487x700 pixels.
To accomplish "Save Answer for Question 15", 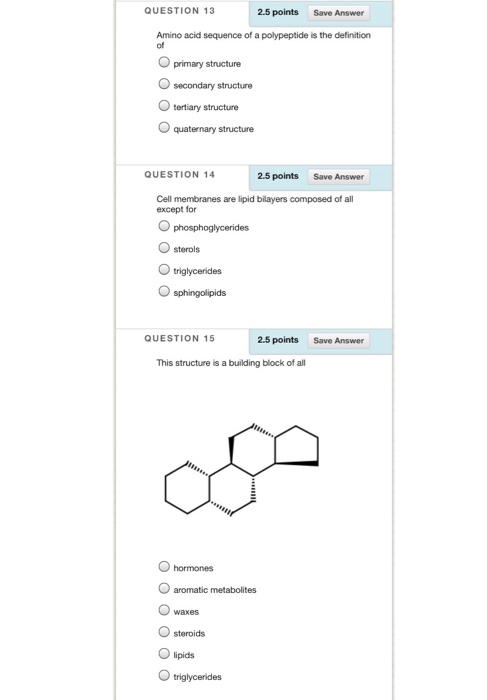I will (338, 341).
